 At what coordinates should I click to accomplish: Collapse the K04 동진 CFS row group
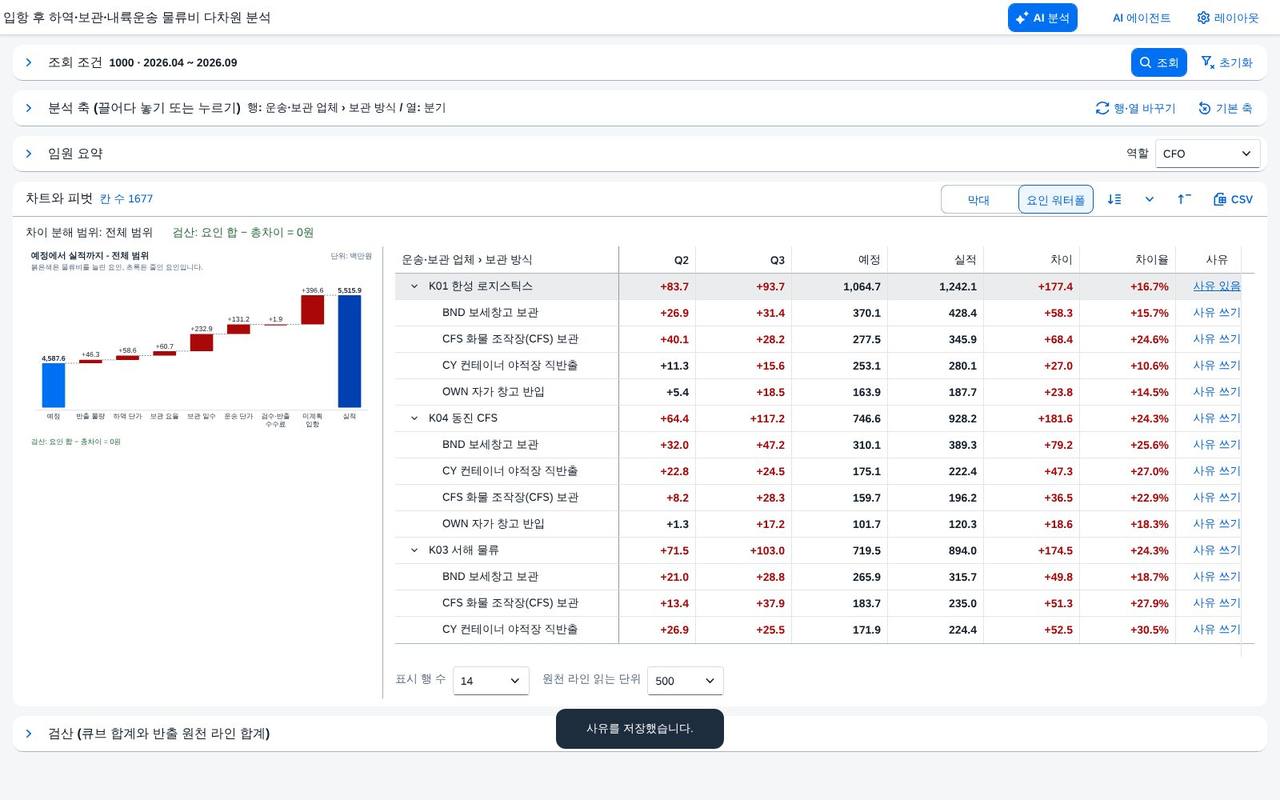point(414,418)
